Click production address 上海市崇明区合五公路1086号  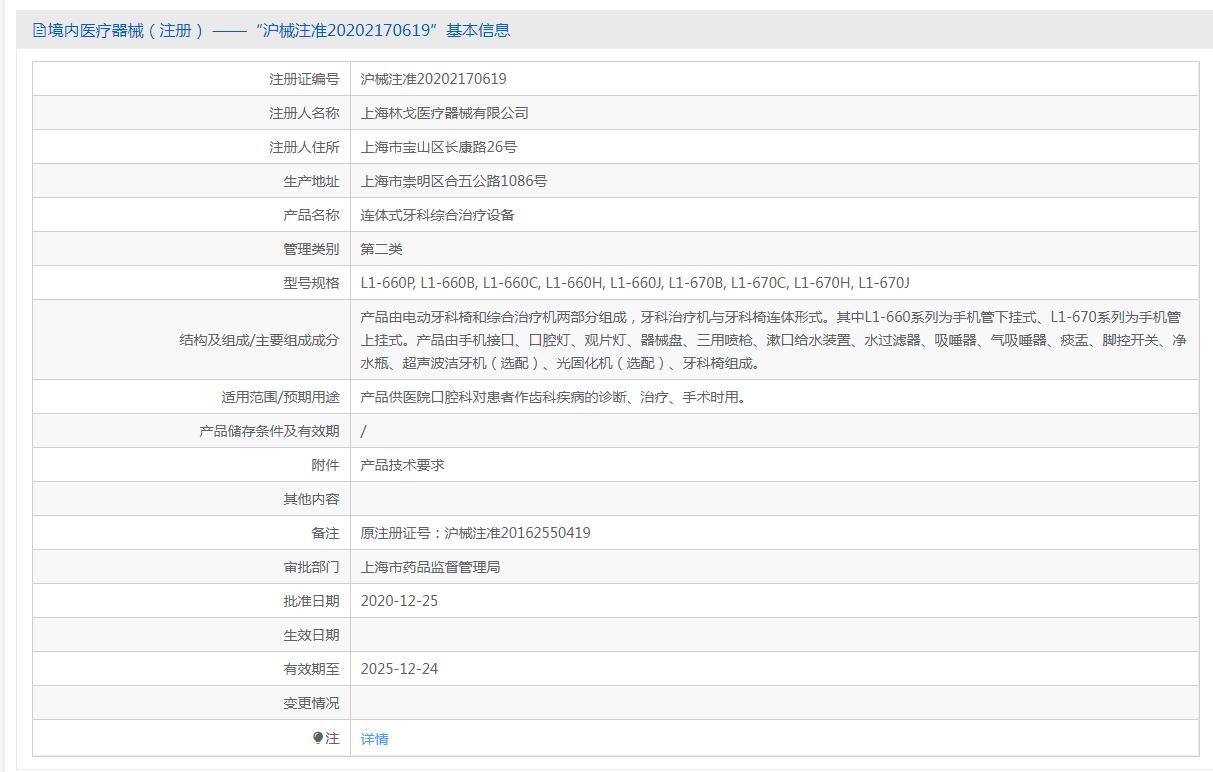tap(454, 181)
